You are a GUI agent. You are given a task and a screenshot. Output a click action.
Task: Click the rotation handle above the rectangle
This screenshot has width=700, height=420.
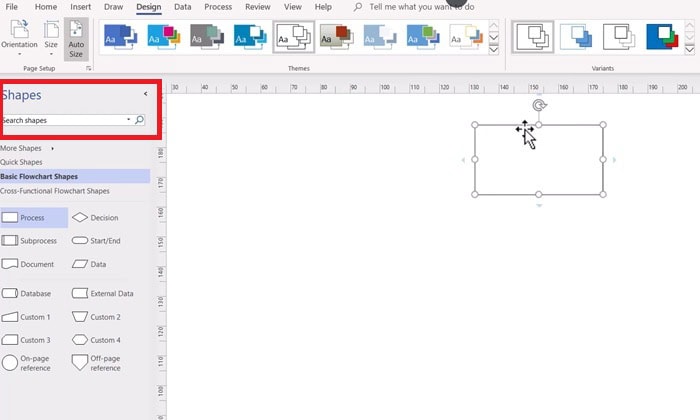(x=539, y=105)
